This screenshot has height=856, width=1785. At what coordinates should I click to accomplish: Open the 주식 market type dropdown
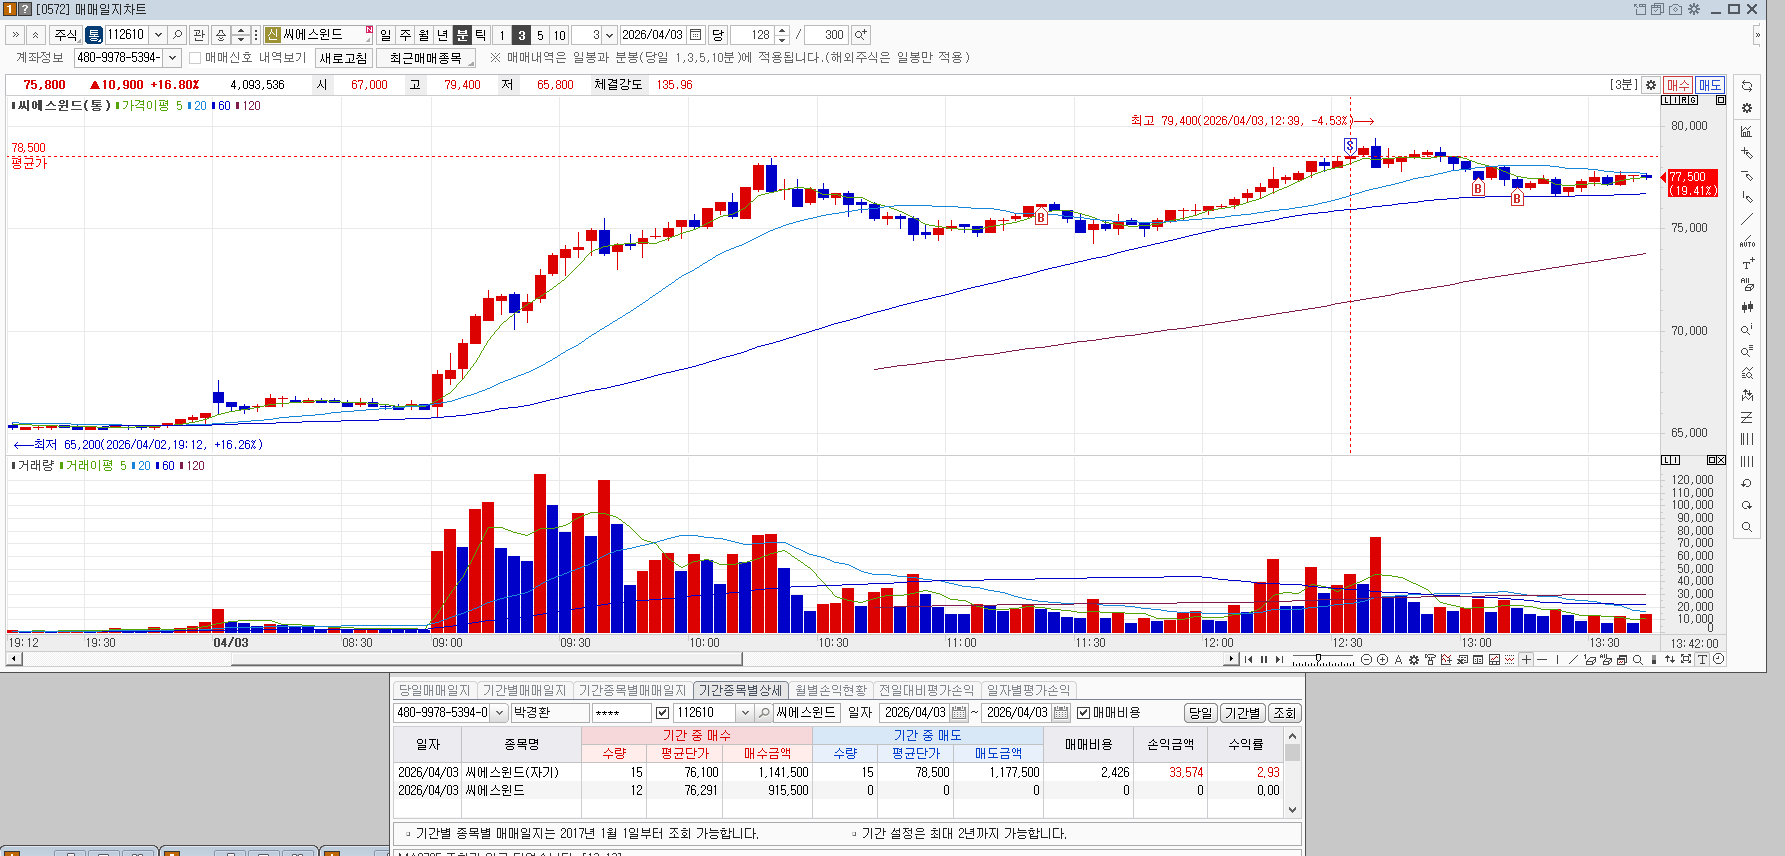click(66, 35)
